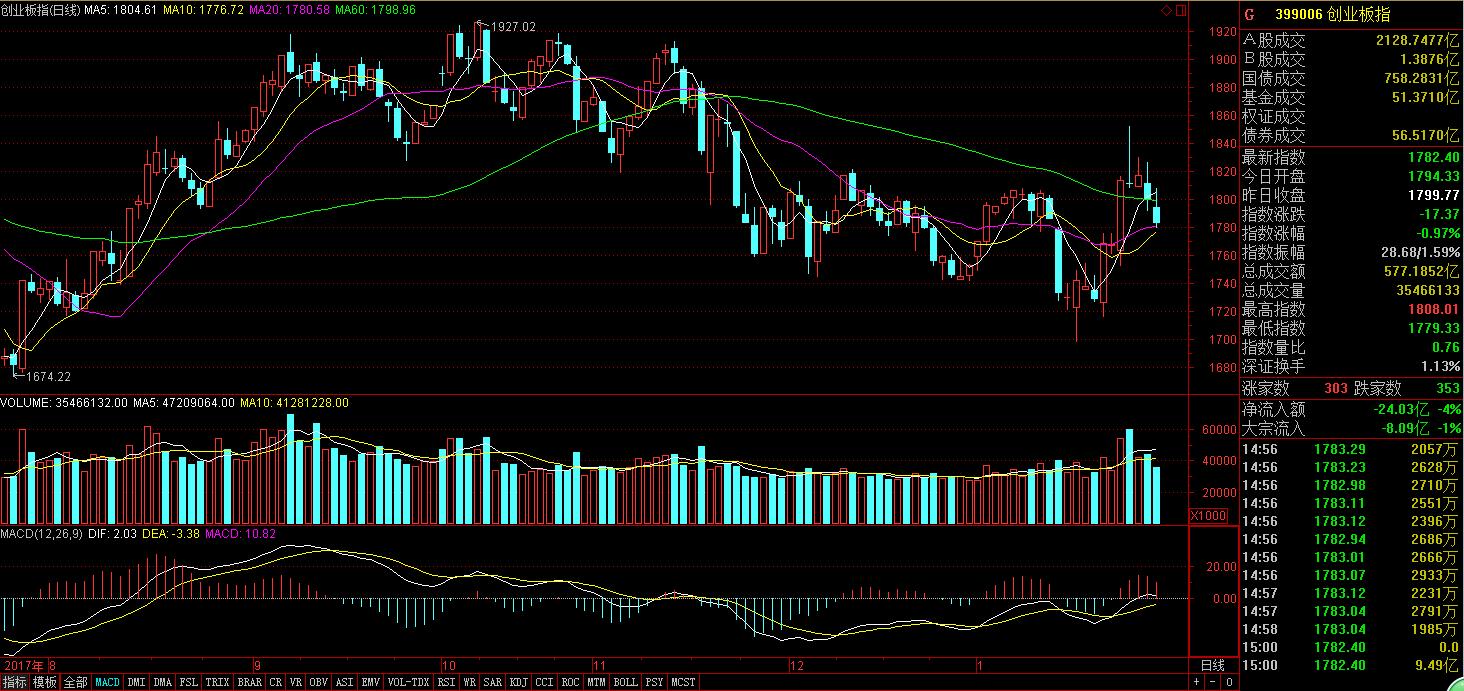Select the SAR indicator tab
Viewport: 1464px width, 691px height.
point(493,682)
